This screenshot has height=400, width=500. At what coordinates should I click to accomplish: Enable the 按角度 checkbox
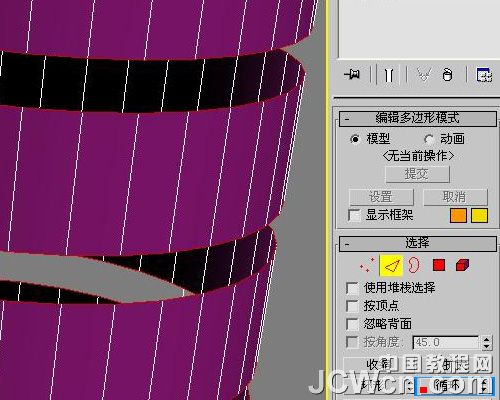pyautogui.click(x=353, y=342)
